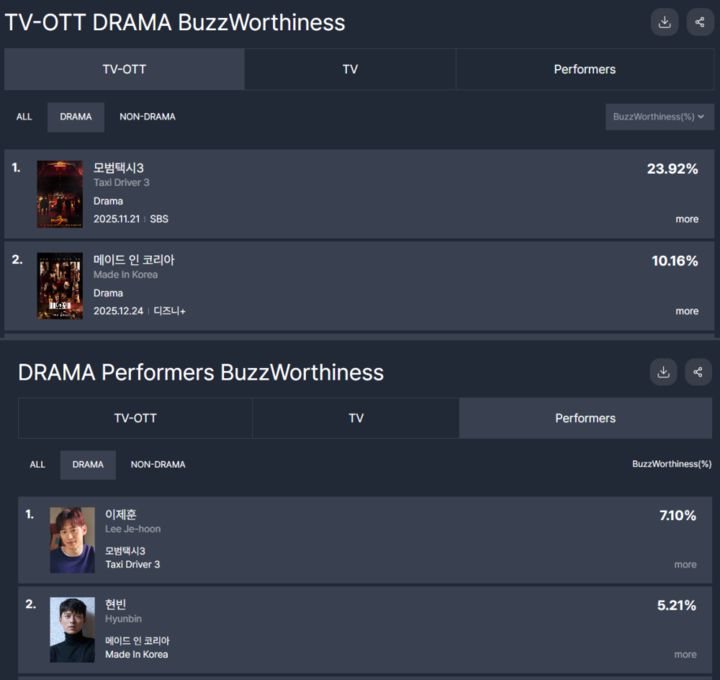Click Hyunbin's profile photo
The height and width of the screenshot is (680, 720).
(x=72, y=630)
